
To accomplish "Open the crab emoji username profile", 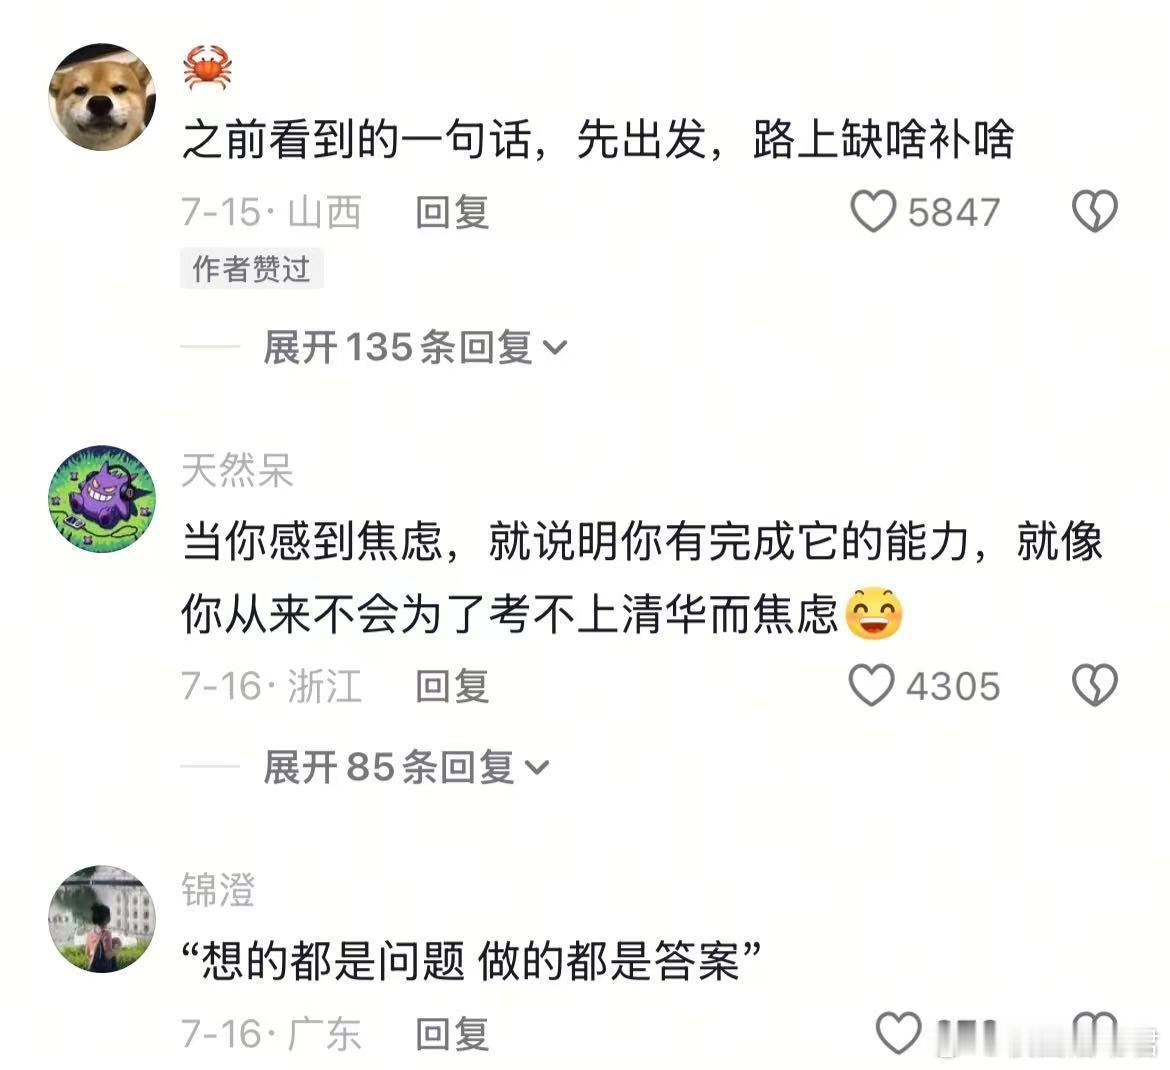I will pos(207,67).
